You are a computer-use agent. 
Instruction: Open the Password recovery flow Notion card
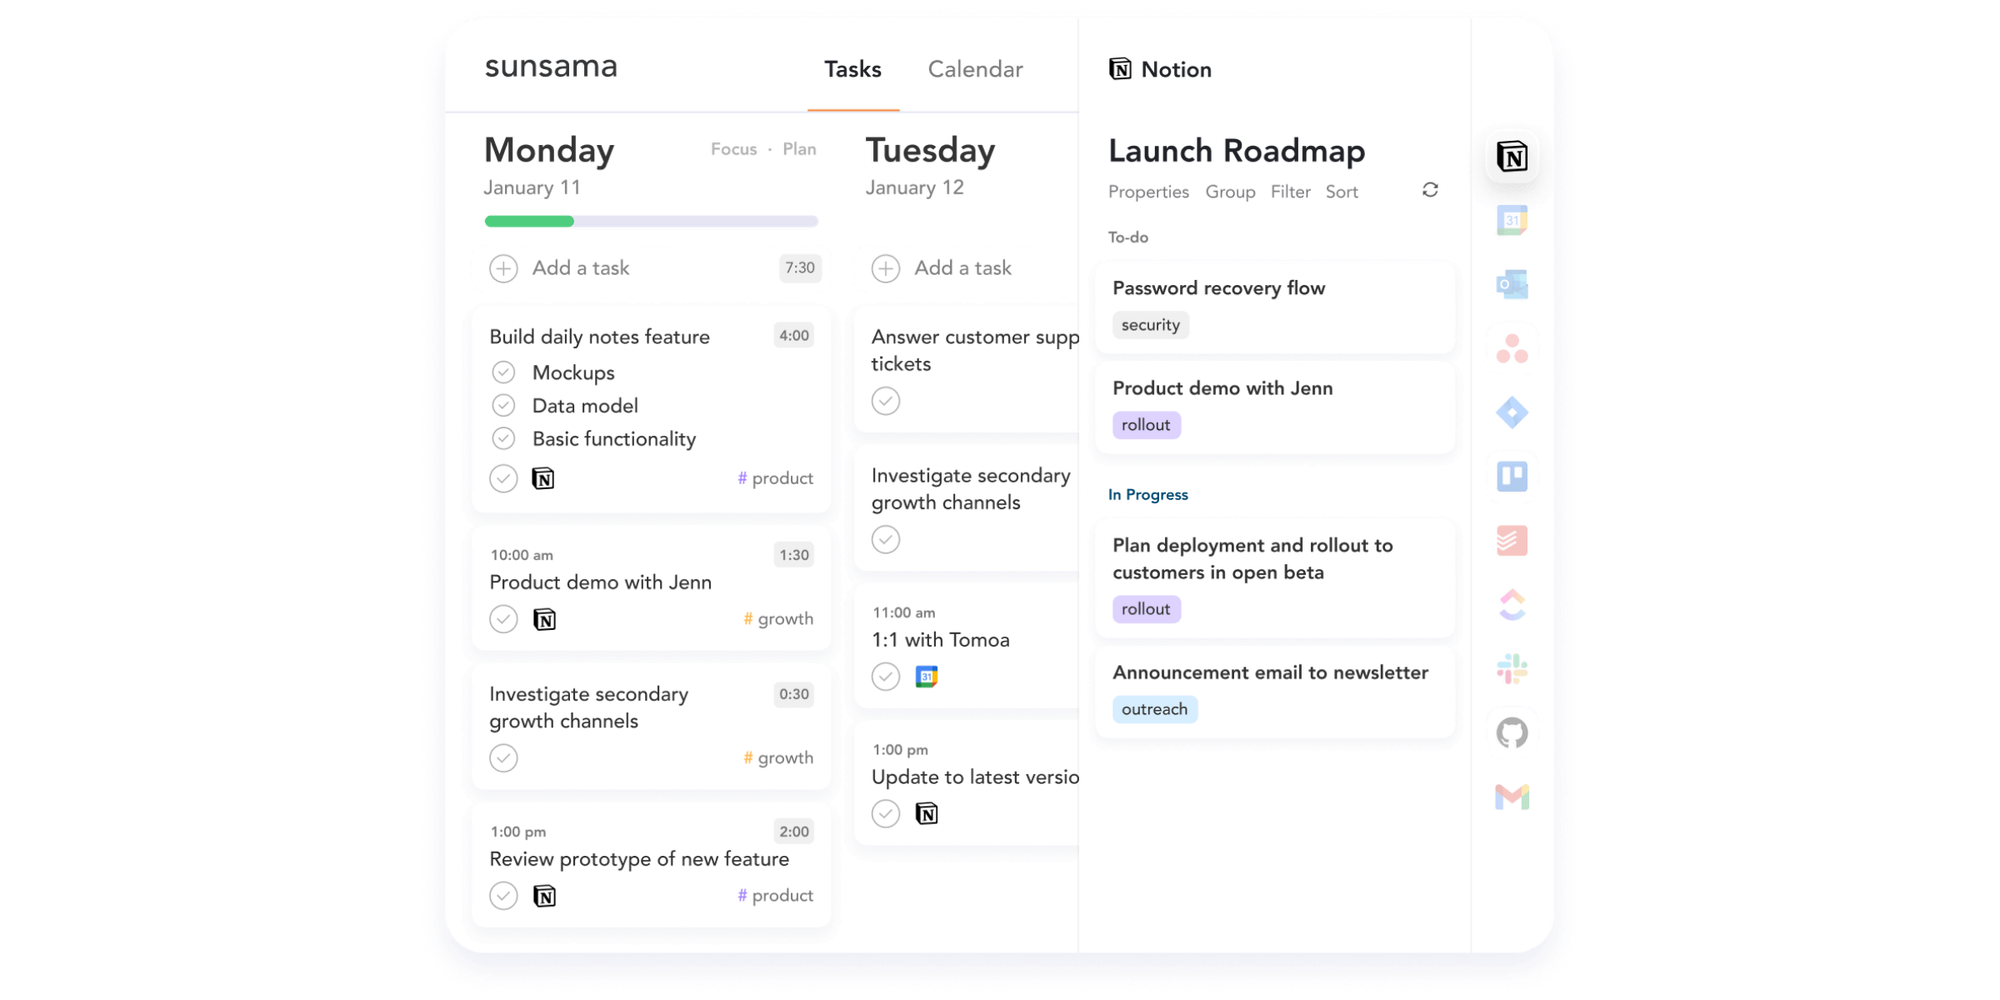[1275, 307]
